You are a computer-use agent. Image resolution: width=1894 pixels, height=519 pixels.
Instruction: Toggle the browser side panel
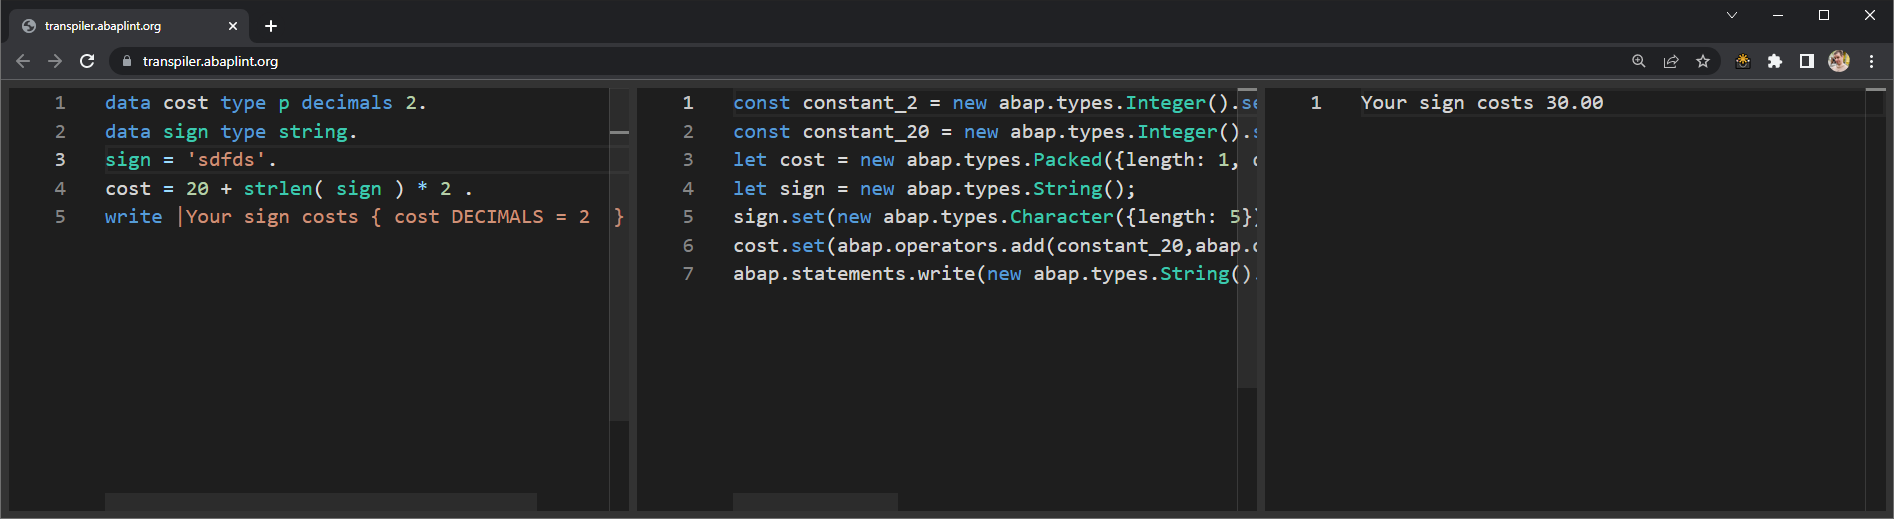[x=1807, y=61]
